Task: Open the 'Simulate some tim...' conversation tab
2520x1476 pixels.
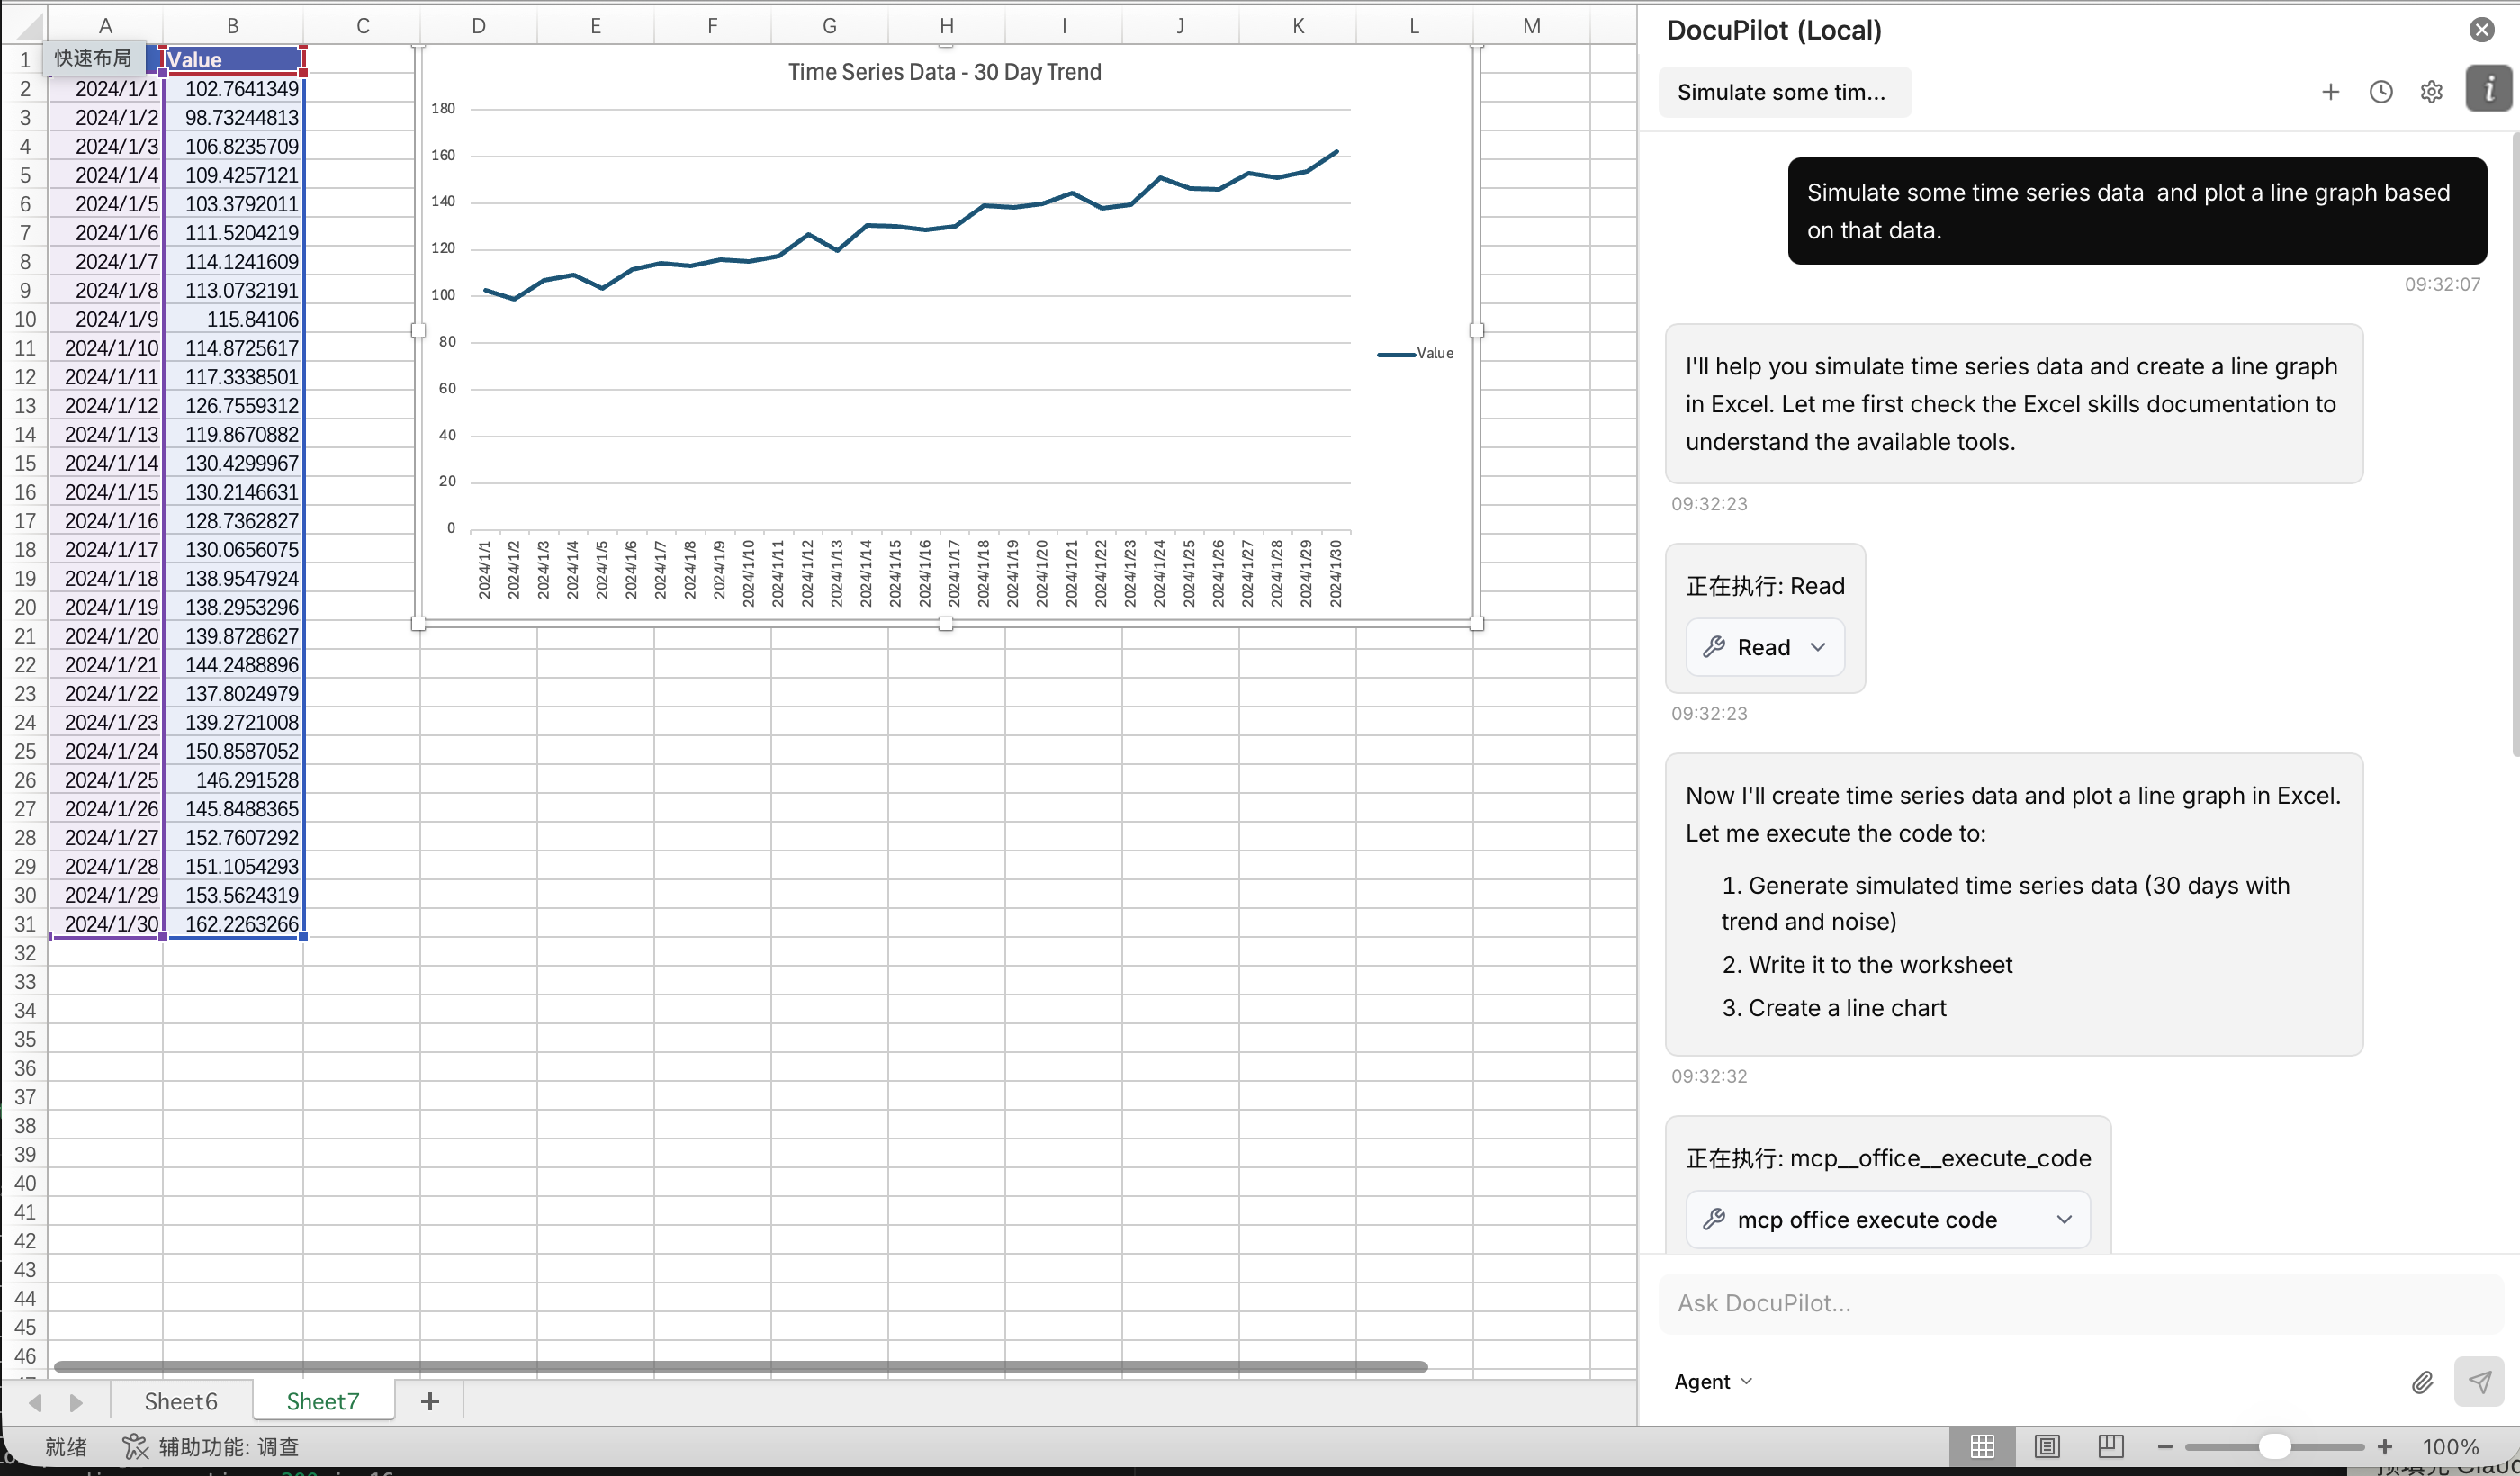Action: coord(1782,92)
